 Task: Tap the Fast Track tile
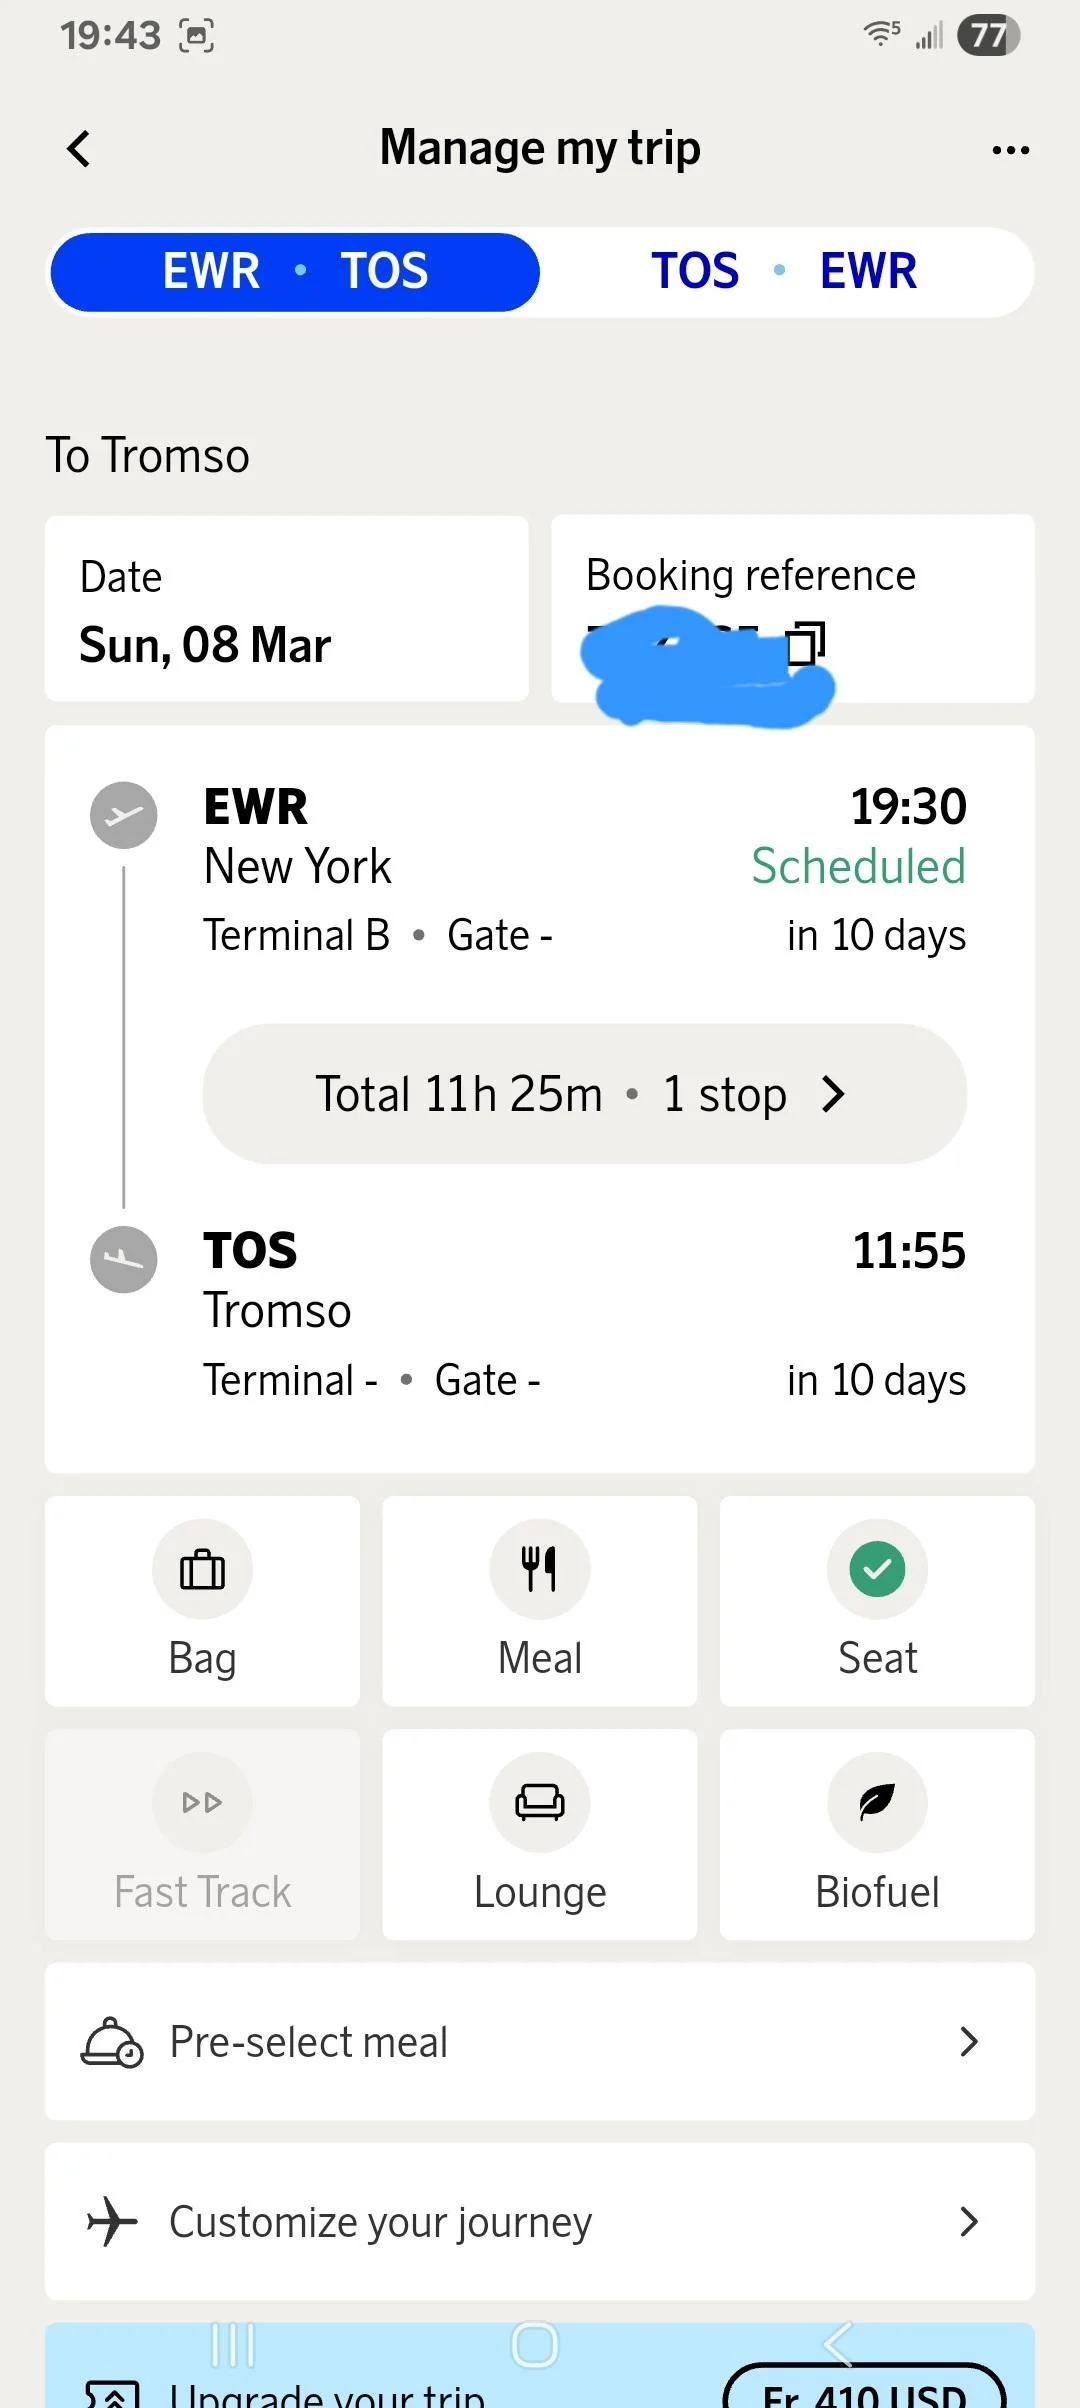[x=202, y=1834]
